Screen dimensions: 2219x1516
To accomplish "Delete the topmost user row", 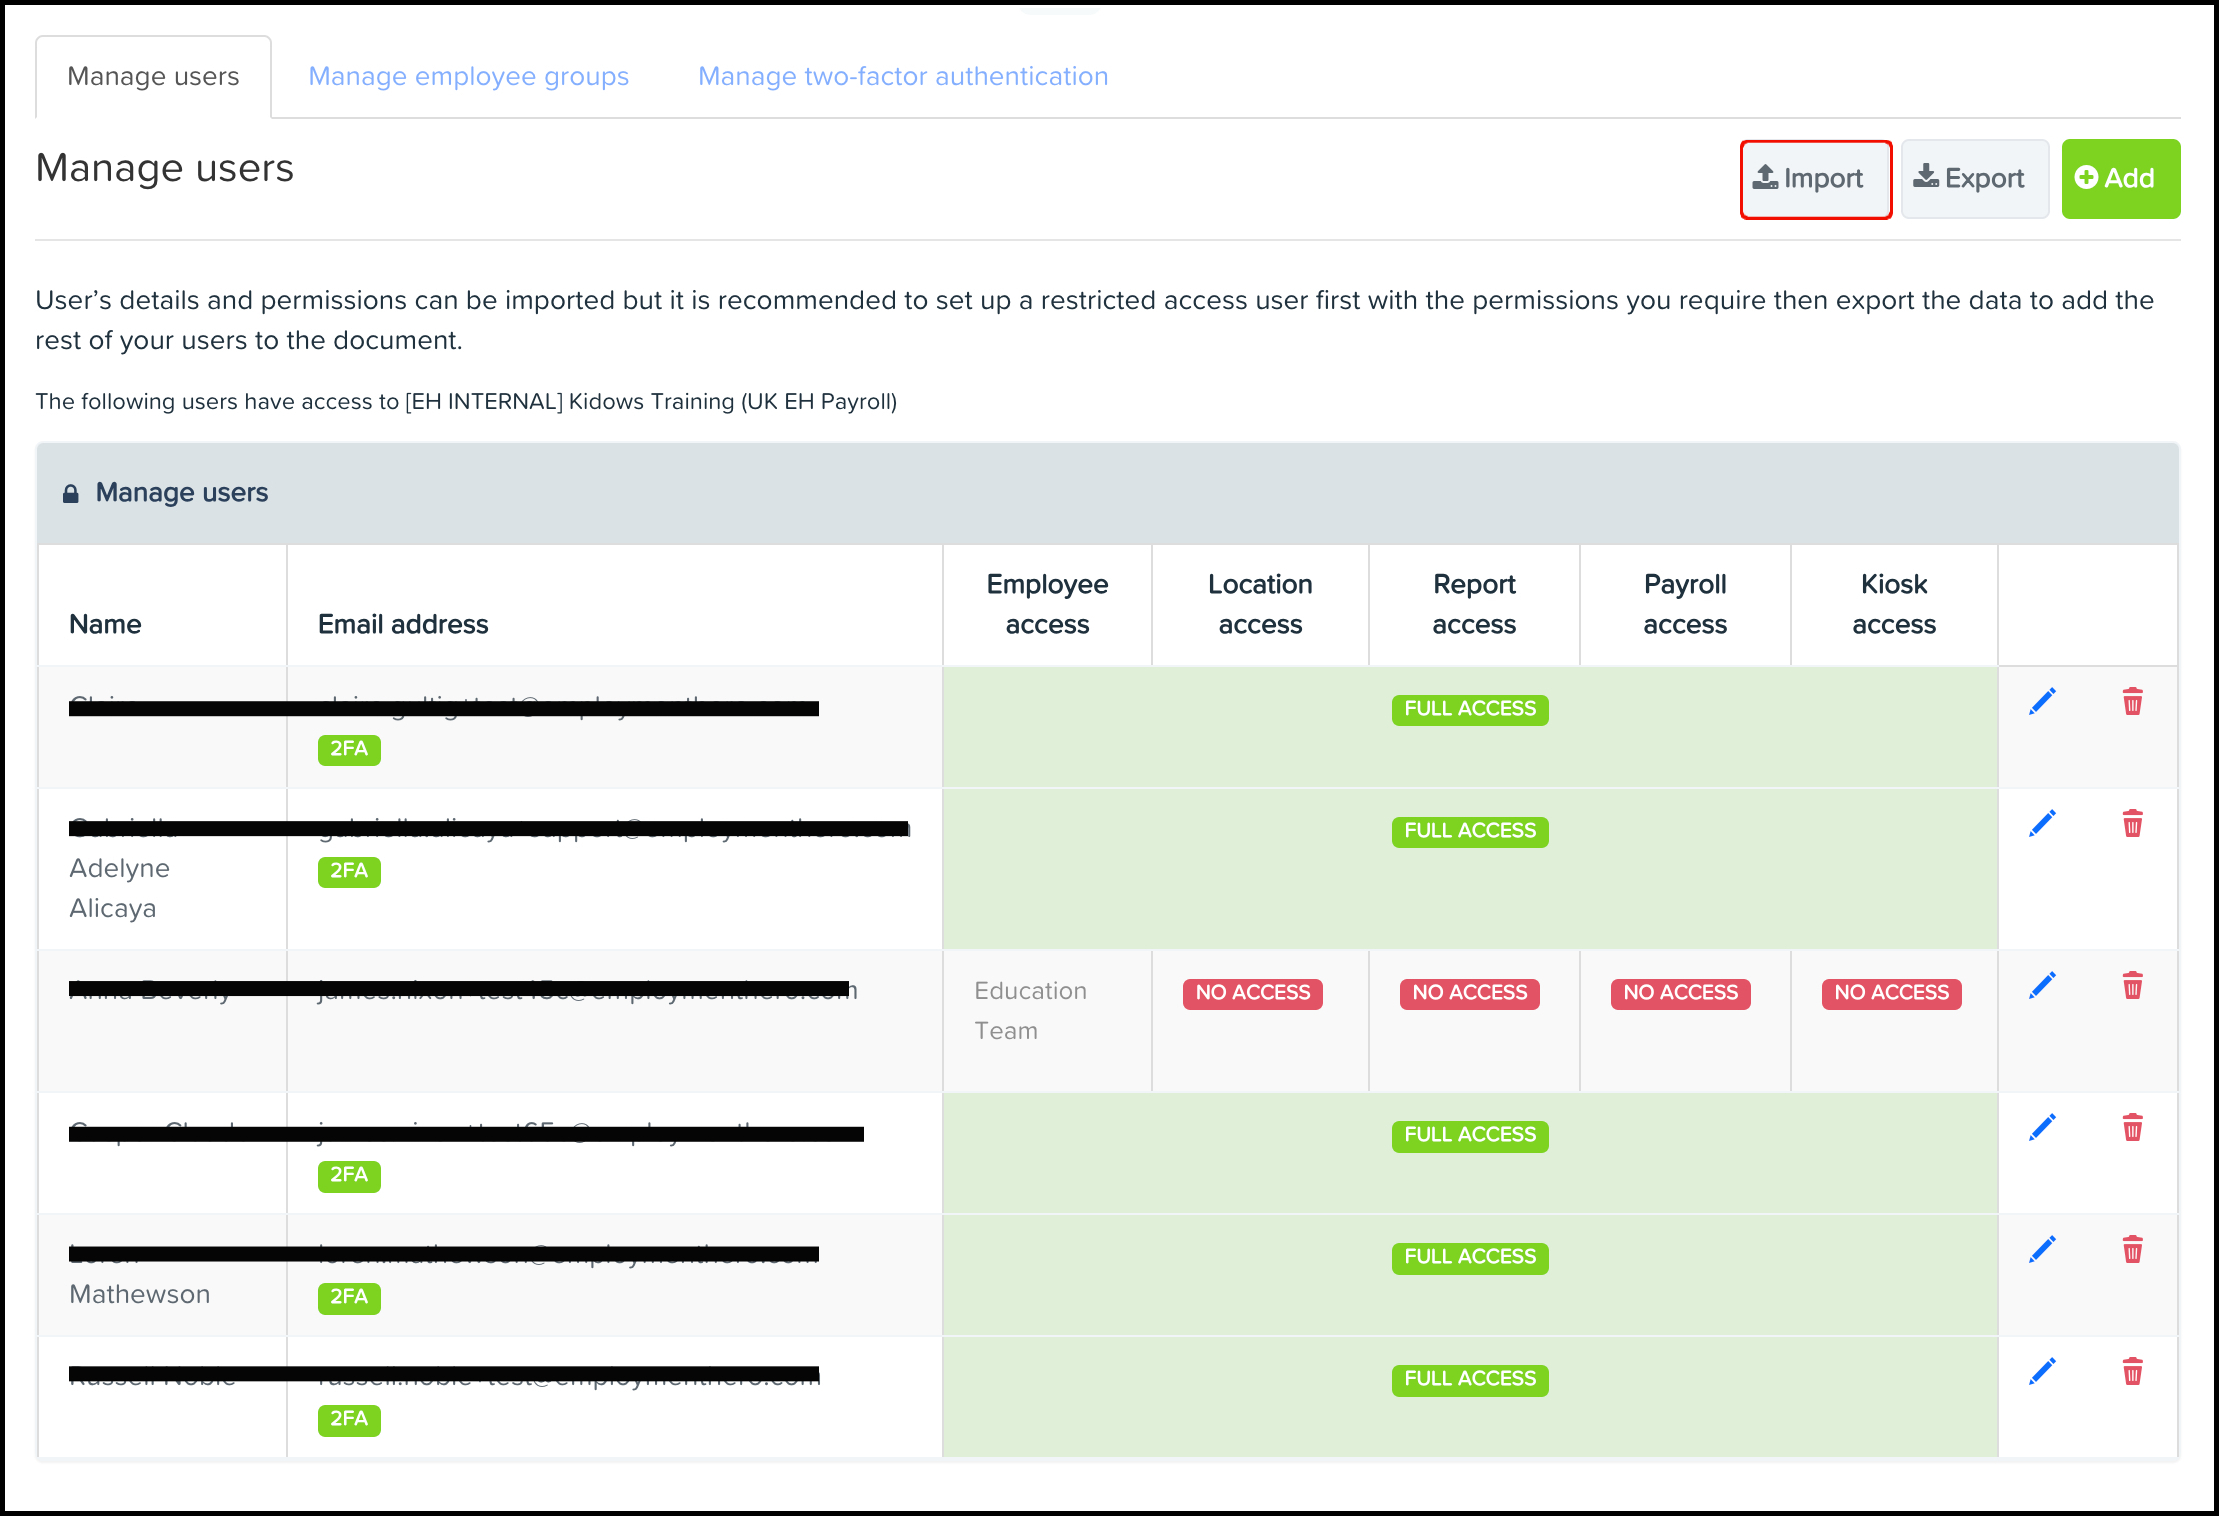I will (2133, 703).
